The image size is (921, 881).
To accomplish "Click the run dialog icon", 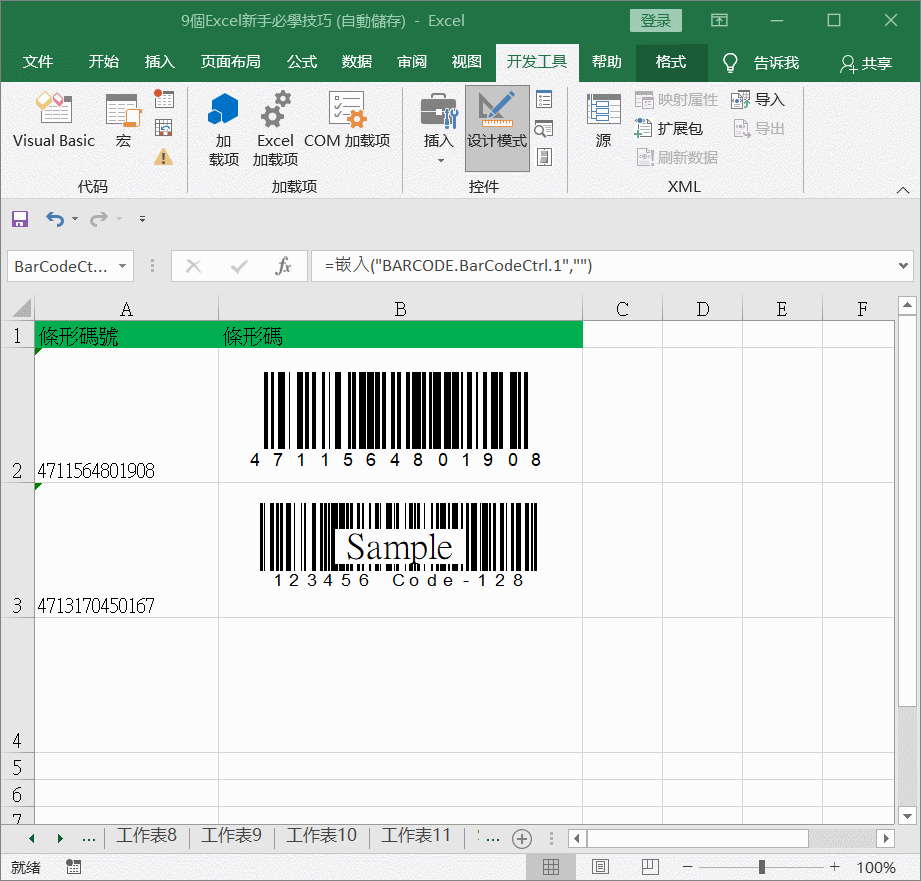I will pyautogui.click(x=544, y=157).
